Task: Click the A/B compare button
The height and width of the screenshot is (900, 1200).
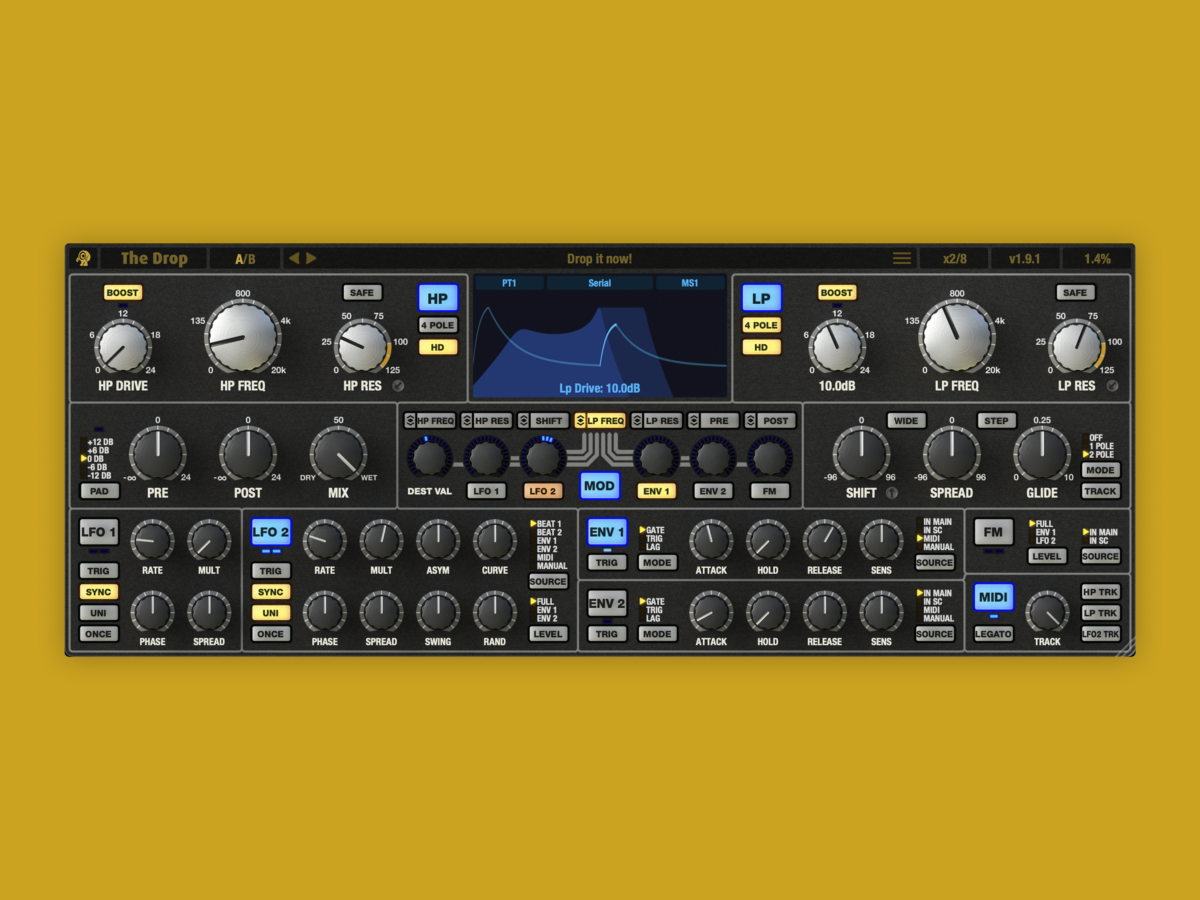Action: (x=245, y=258)
